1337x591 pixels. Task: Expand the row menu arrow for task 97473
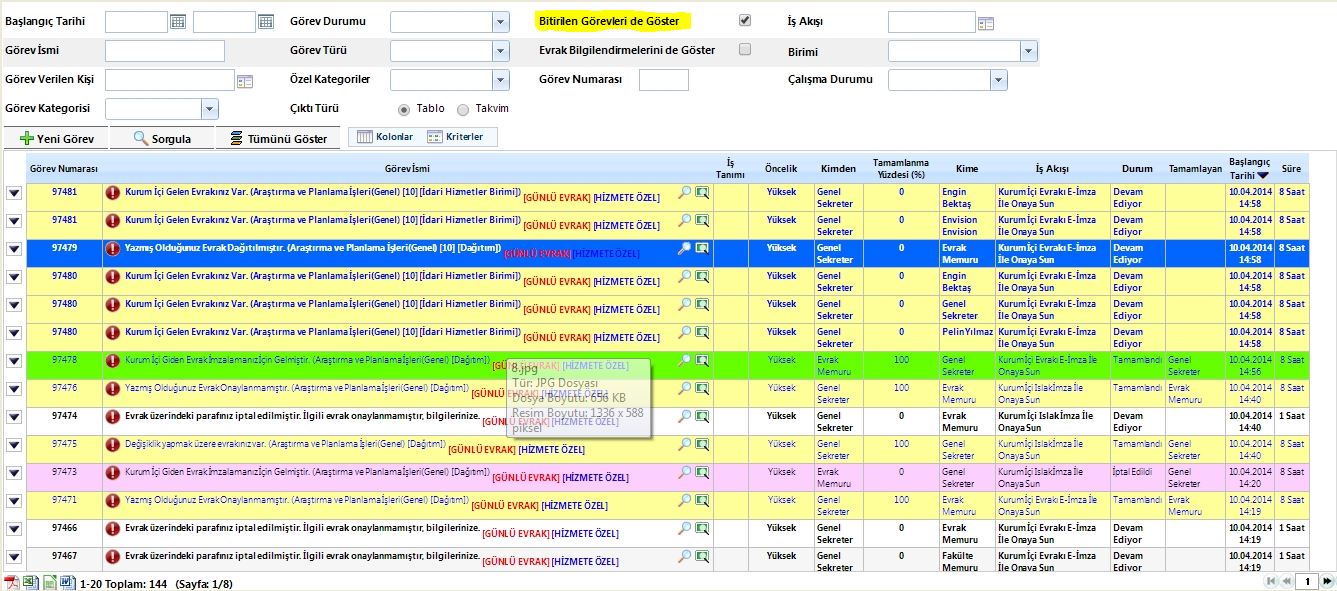[x=14, y=473]
